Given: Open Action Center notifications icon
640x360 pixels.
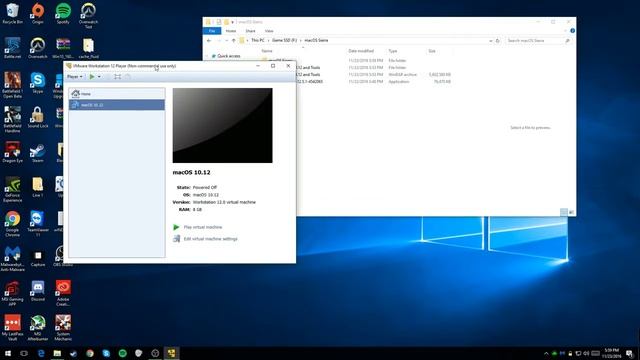Looking at the screenshot, I should point(629,353).
